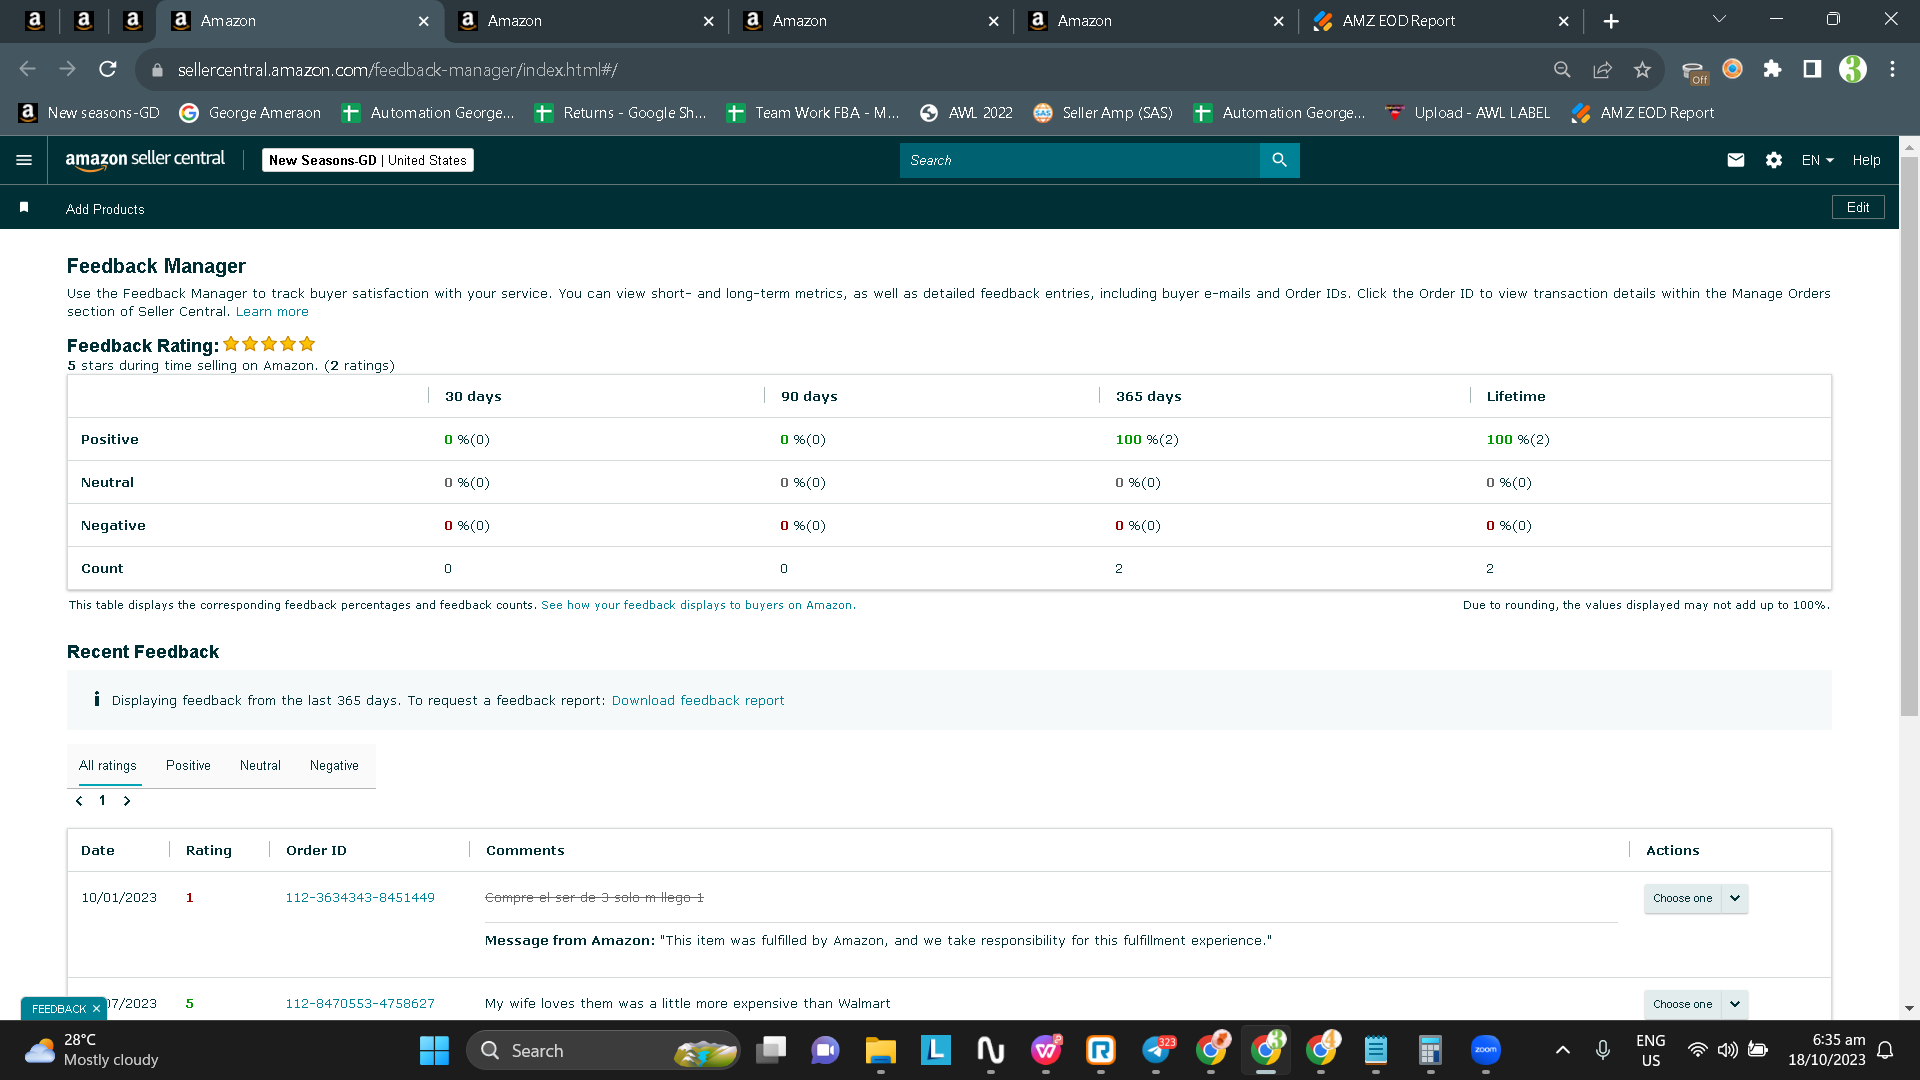Click page number 1 in pagination
Screen dimensions: 1920x1080
click(102, 800)
